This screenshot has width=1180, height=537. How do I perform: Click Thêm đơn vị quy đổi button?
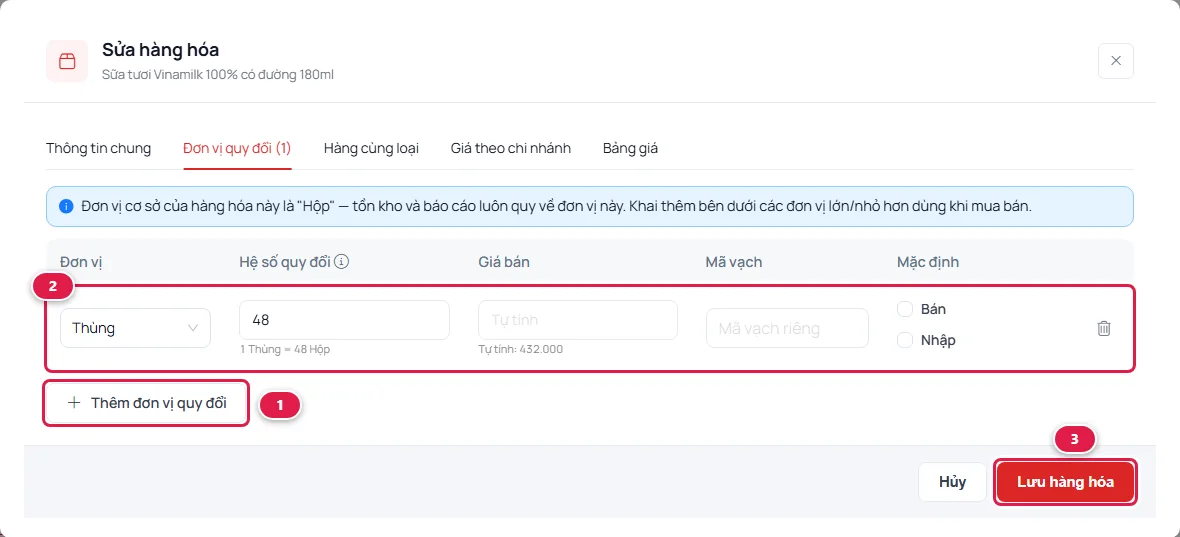(146, 402)
